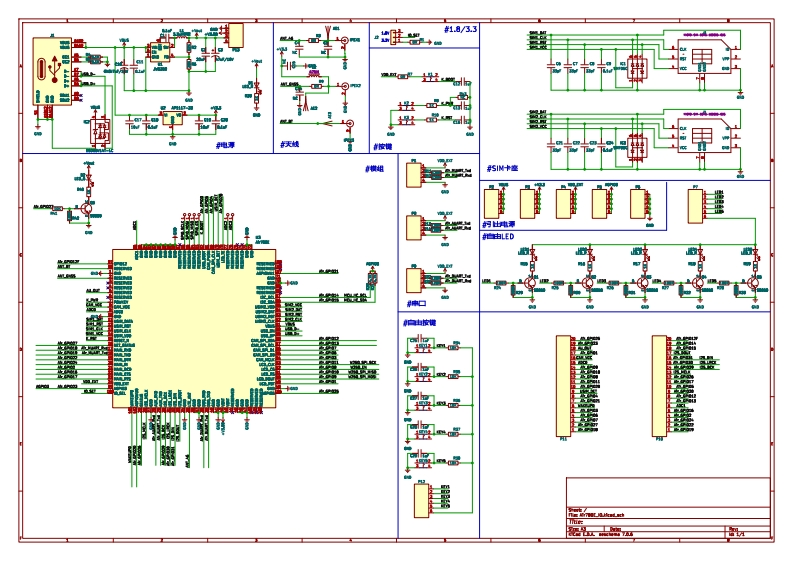The width and height of the screenshot is (793, 561).
Task: Click the #天线 section label
Action: click(289, 145)
